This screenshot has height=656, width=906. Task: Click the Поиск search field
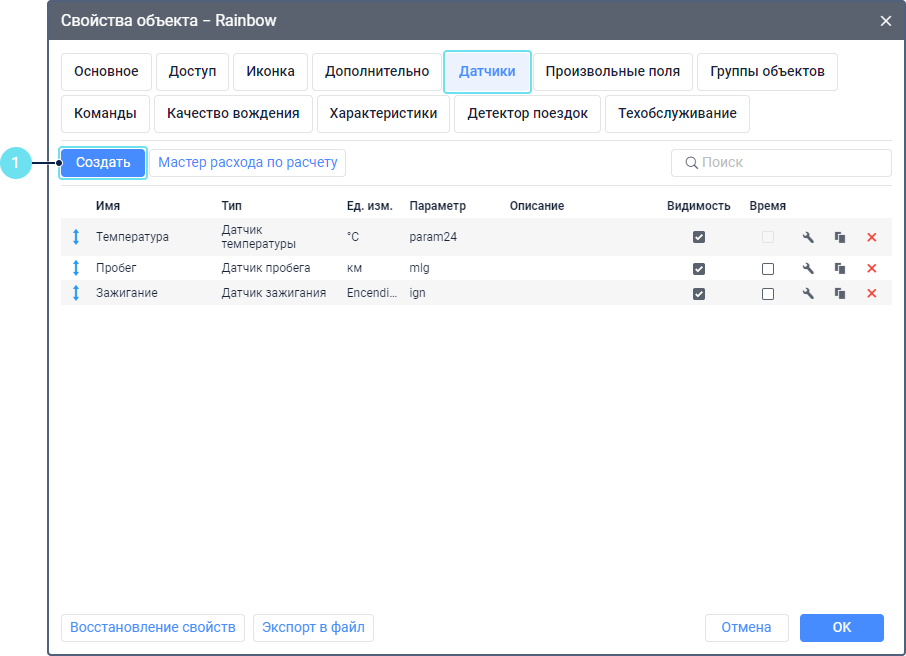point(781,163)
